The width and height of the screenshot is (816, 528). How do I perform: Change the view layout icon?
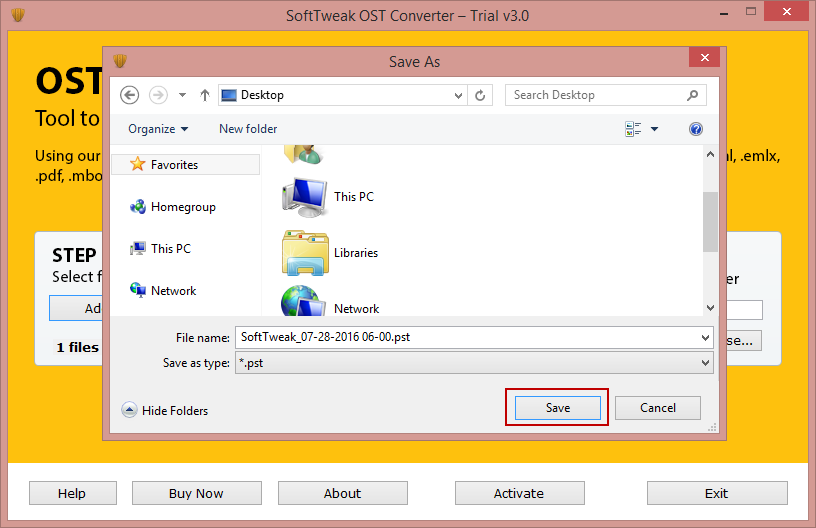pos(633,129)
